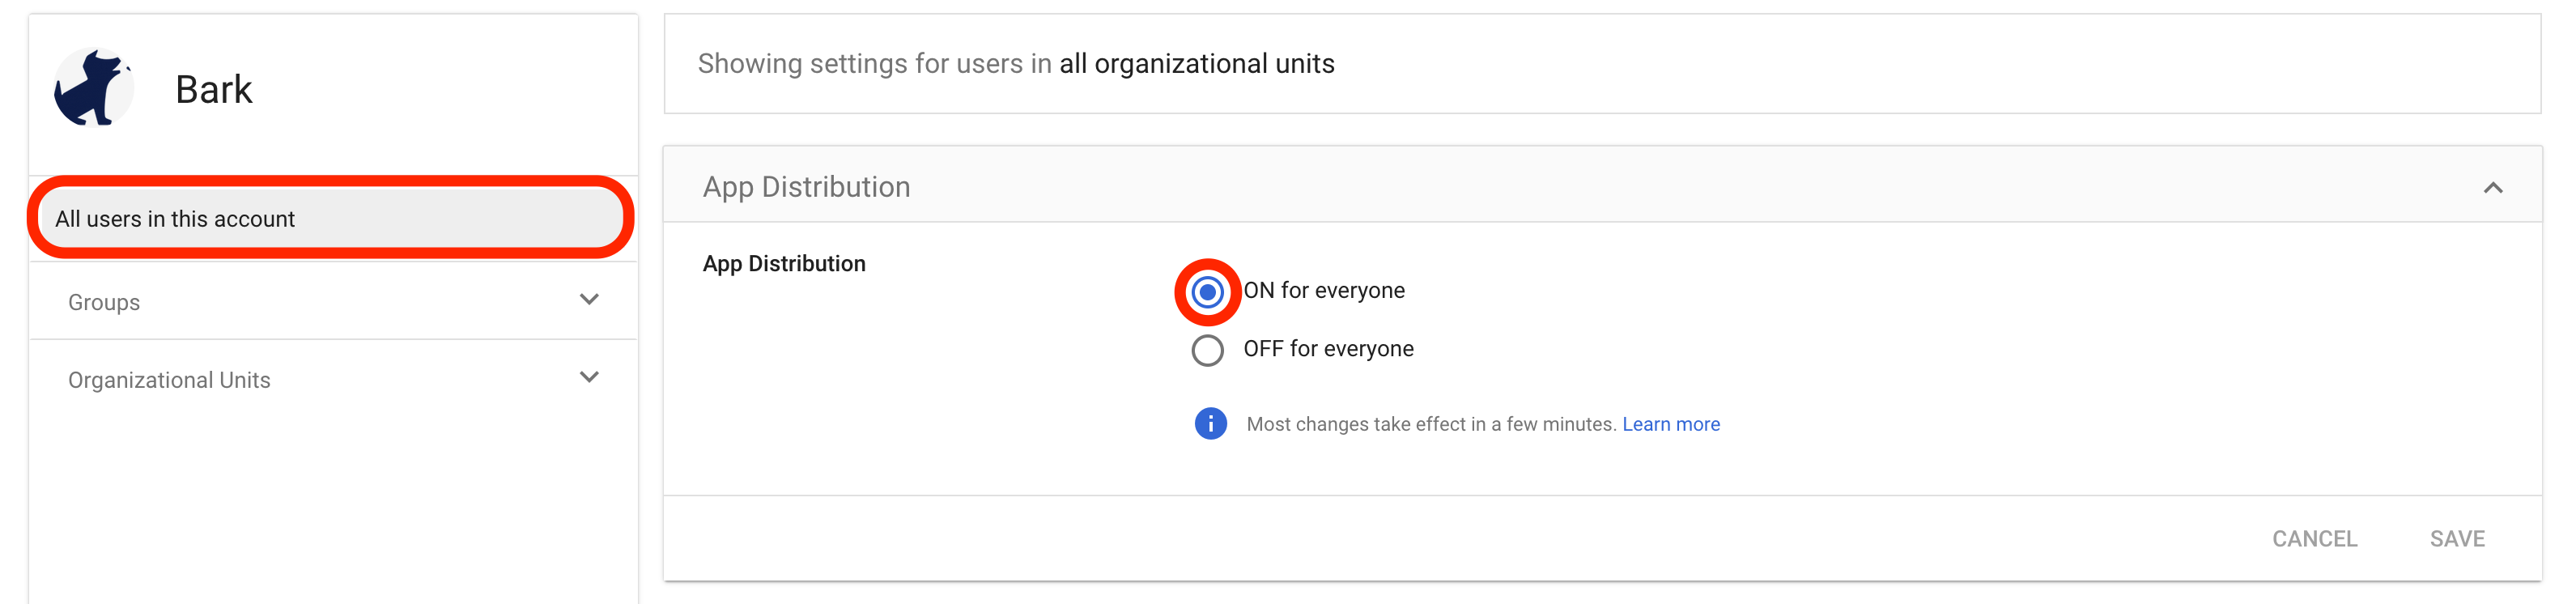Image resolution: width=2576 pixels, height=604 pixels.
Task: Open the Groups section in the sidebar
Action: tap(333, 301)
